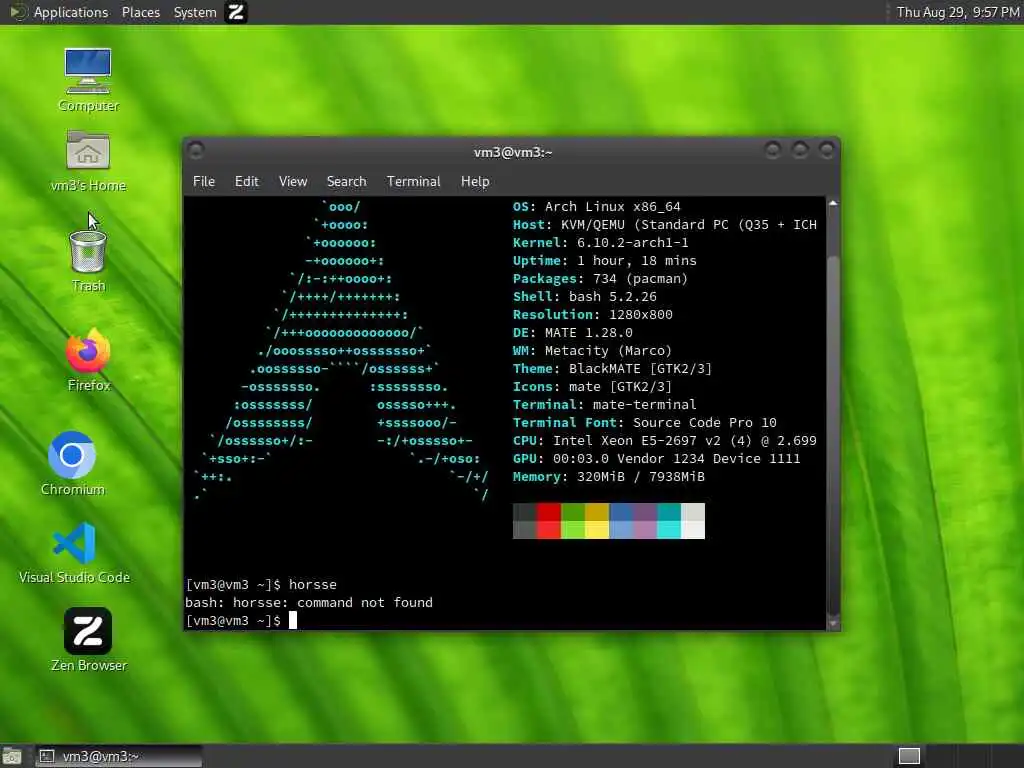Screen dimensions: 1024x768
Task: Click the cyan color block in neofetch
Action: [x=669, y=530]
